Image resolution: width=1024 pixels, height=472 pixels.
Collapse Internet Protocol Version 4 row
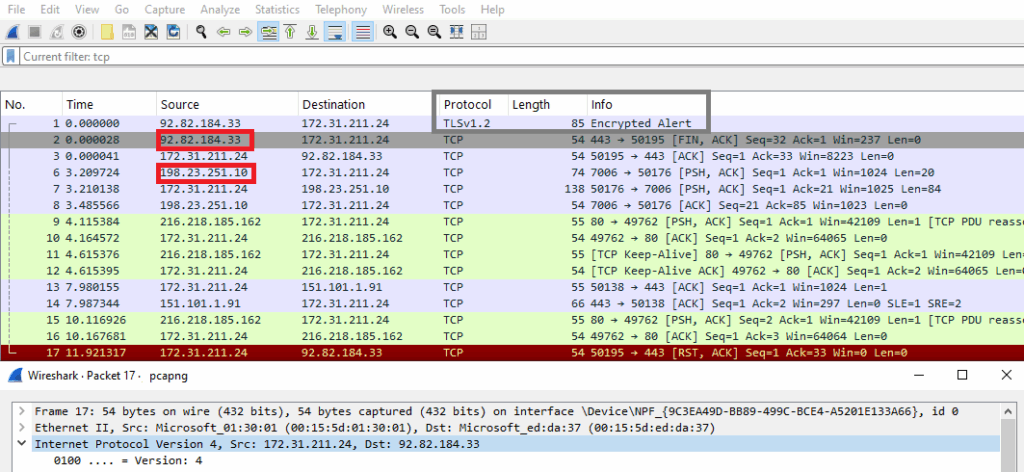(x=22, y=444)
